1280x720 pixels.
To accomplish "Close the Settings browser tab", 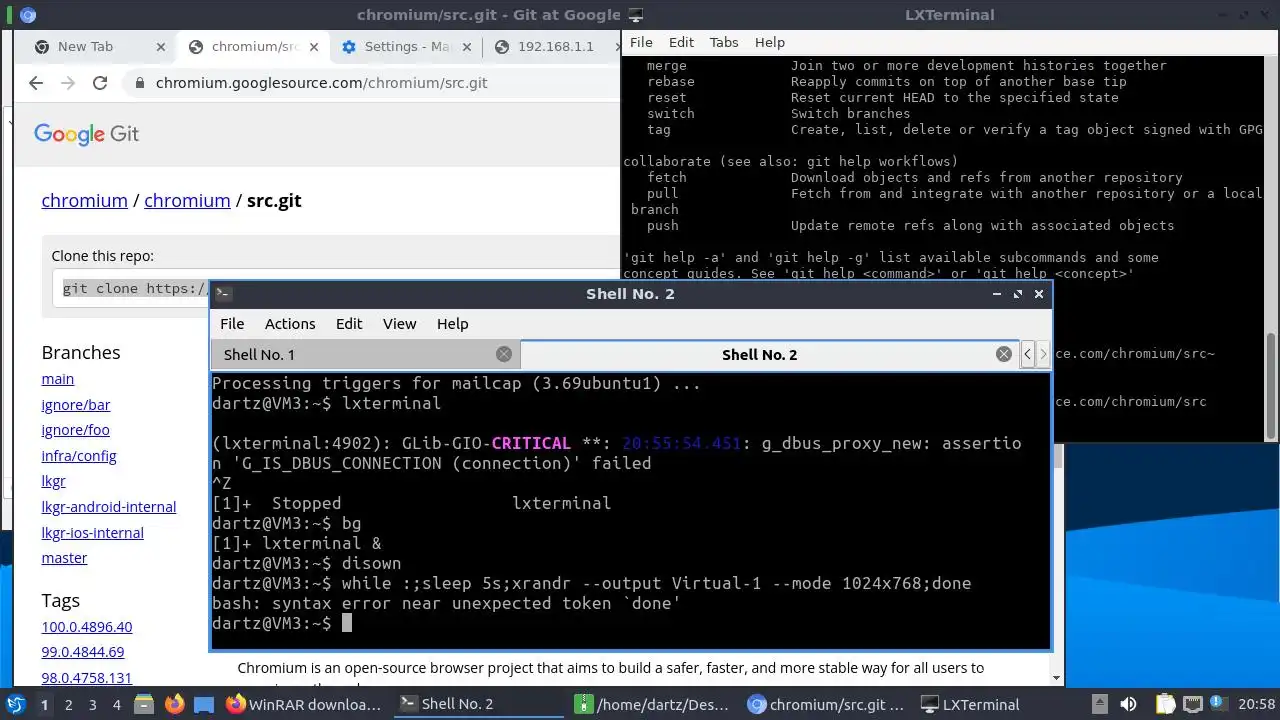I will point(467,47).
